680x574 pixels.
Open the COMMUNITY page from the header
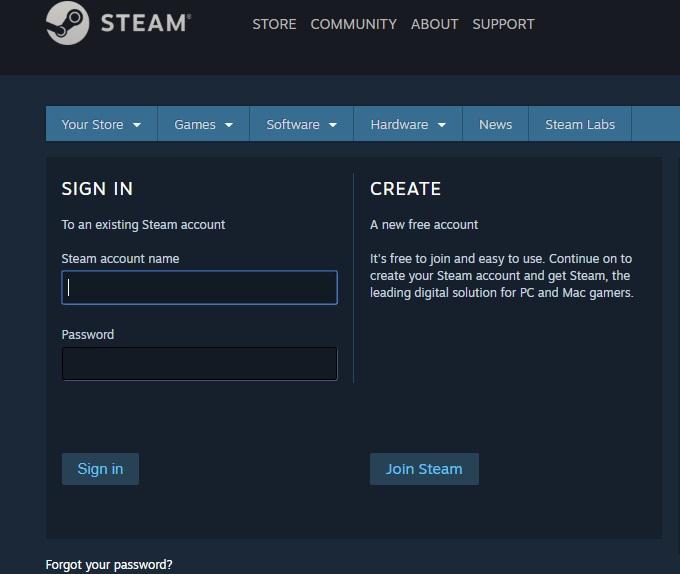353,24
